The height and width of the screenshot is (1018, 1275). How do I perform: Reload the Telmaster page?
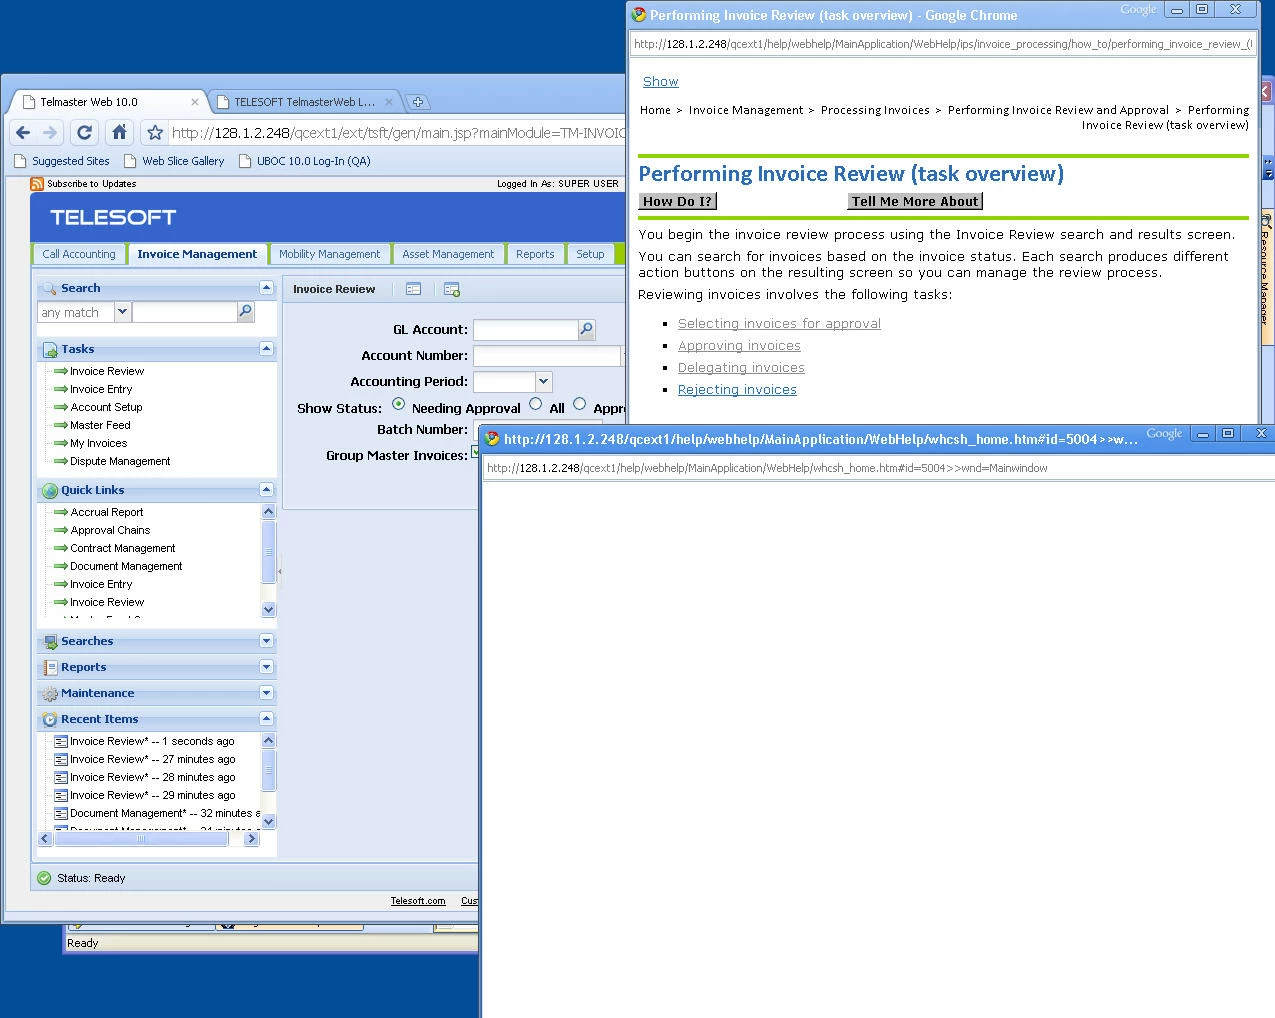pyautogui.click(x=85, y=132)
